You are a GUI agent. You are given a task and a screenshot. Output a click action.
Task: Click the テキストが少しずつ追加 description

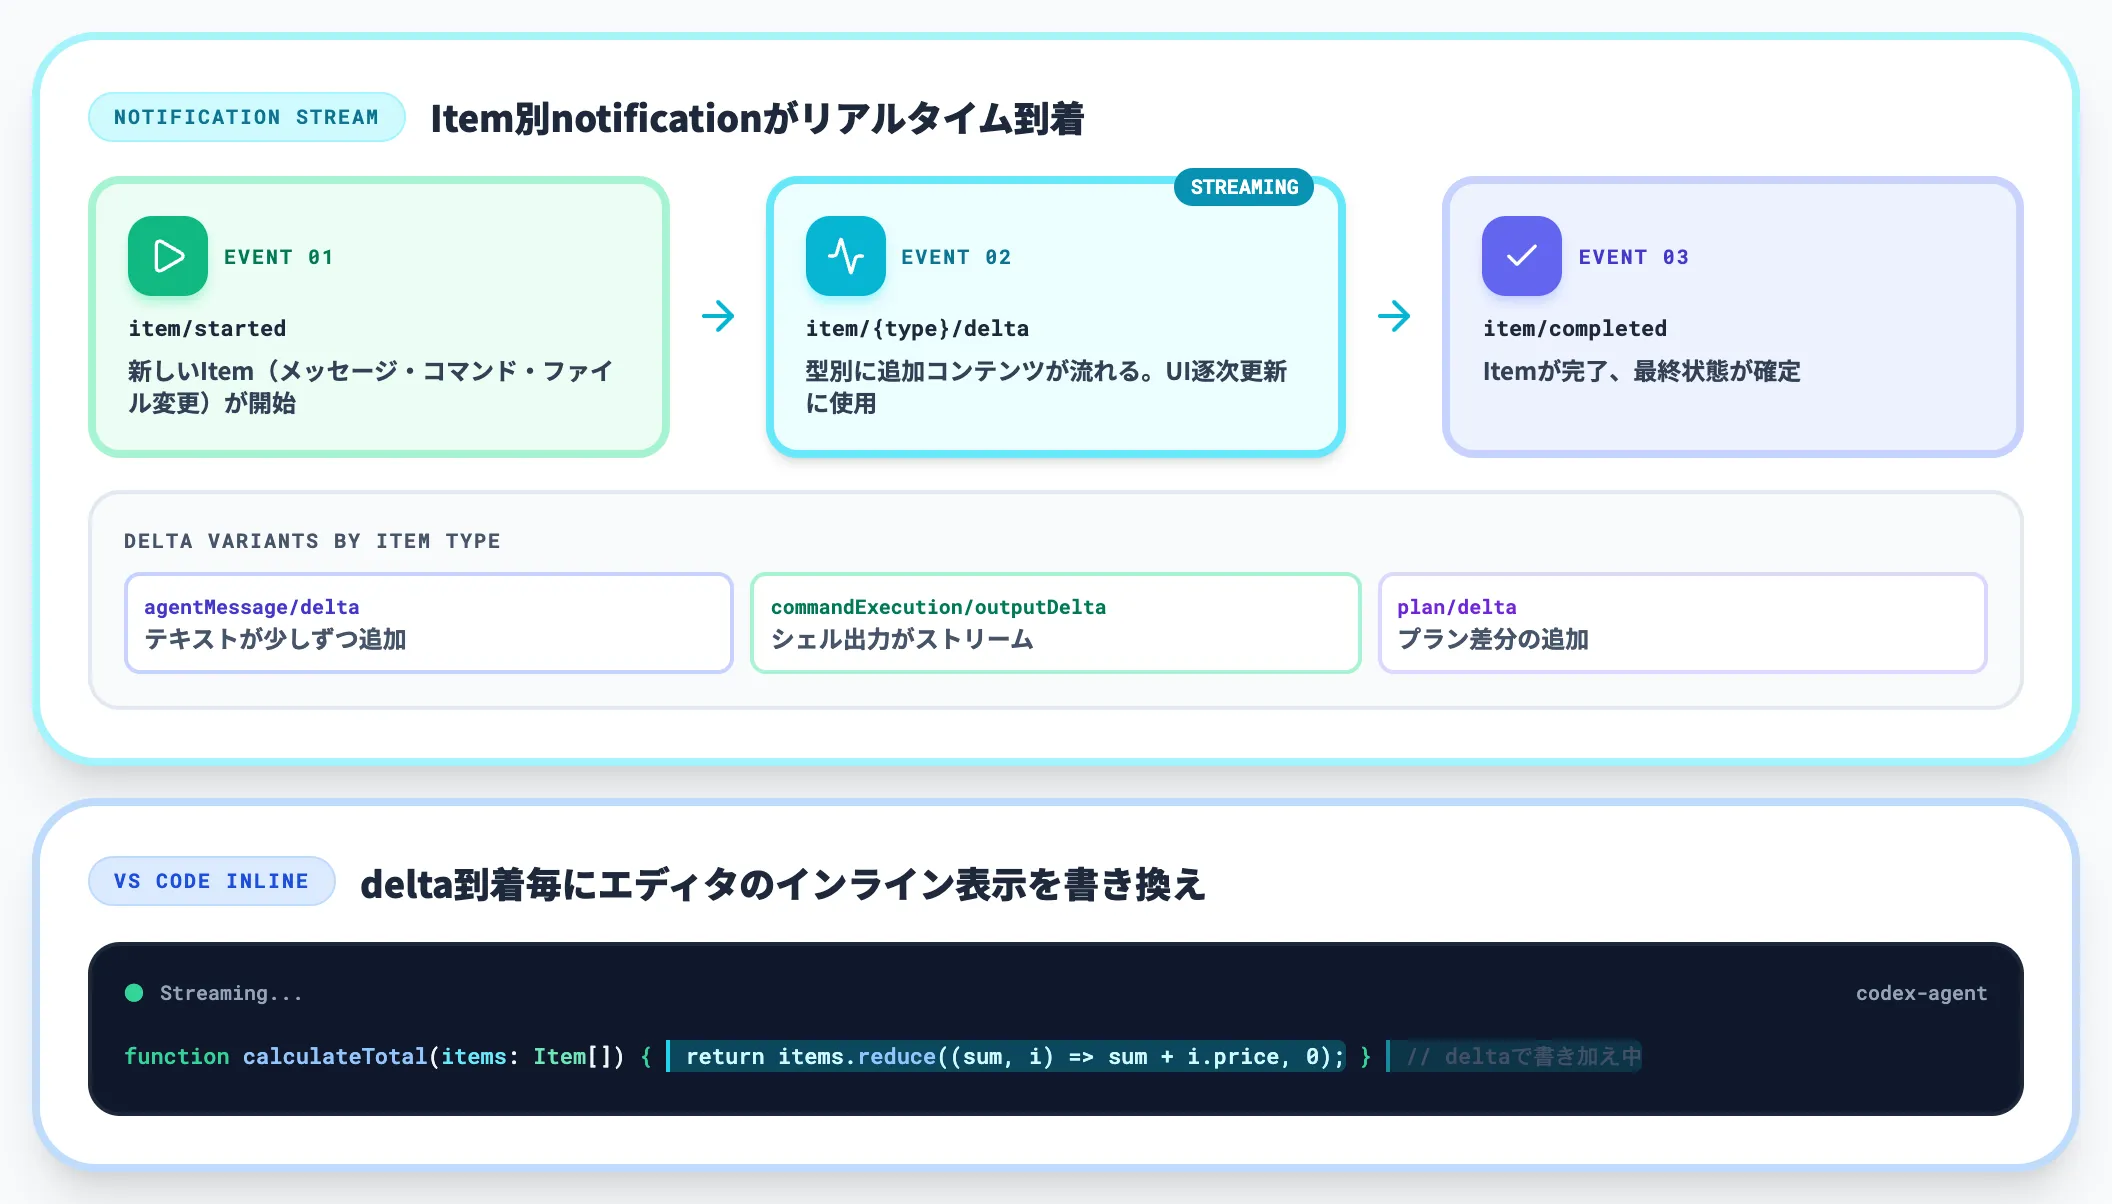pos(275,639)
